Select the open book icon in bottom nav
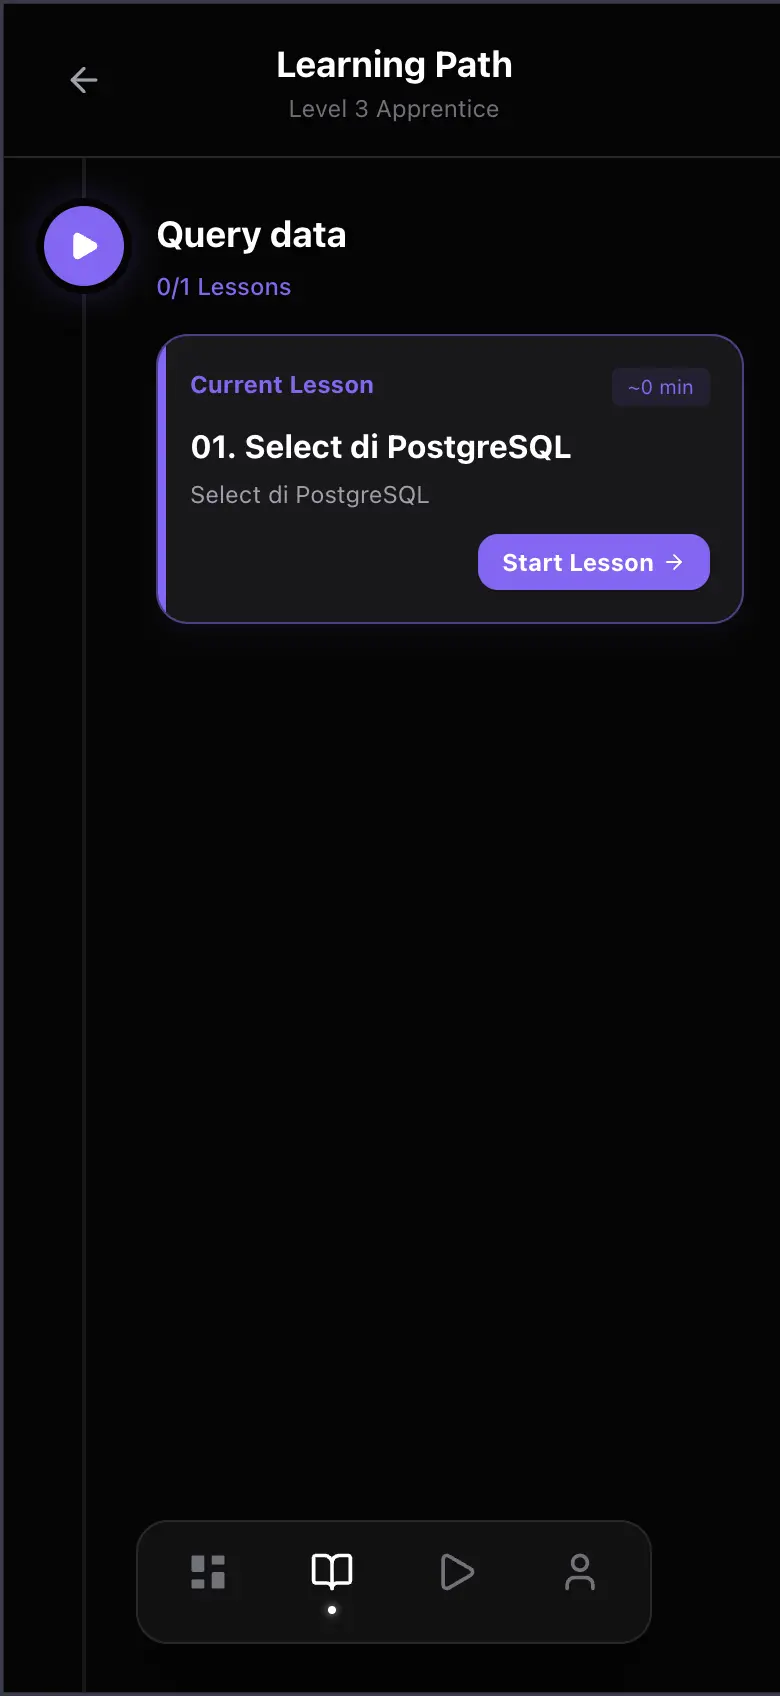Viewport: 780px width, 1696px height. tap(332, 1571)
